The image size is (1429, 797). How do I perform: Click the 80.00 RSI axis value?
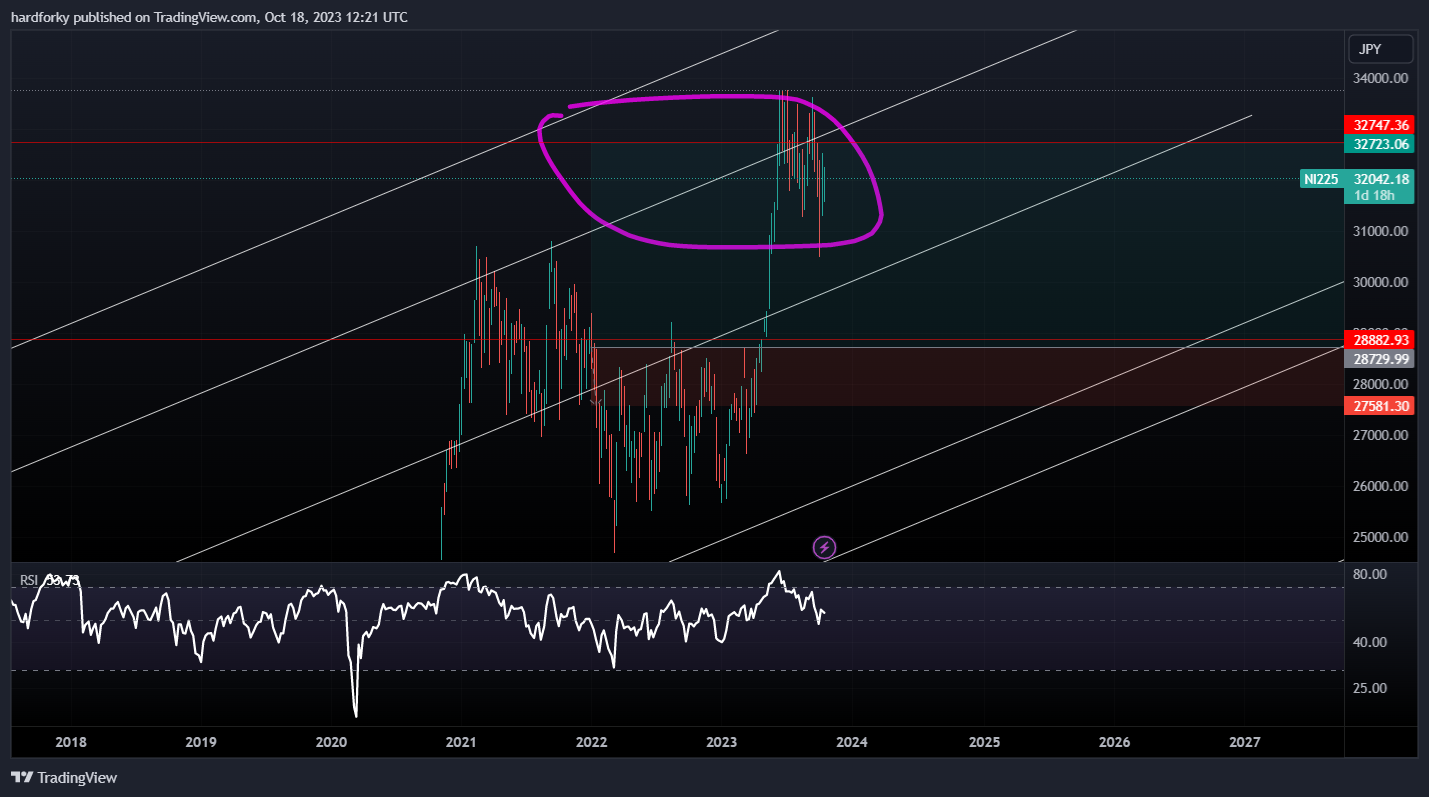[1370, 574]
